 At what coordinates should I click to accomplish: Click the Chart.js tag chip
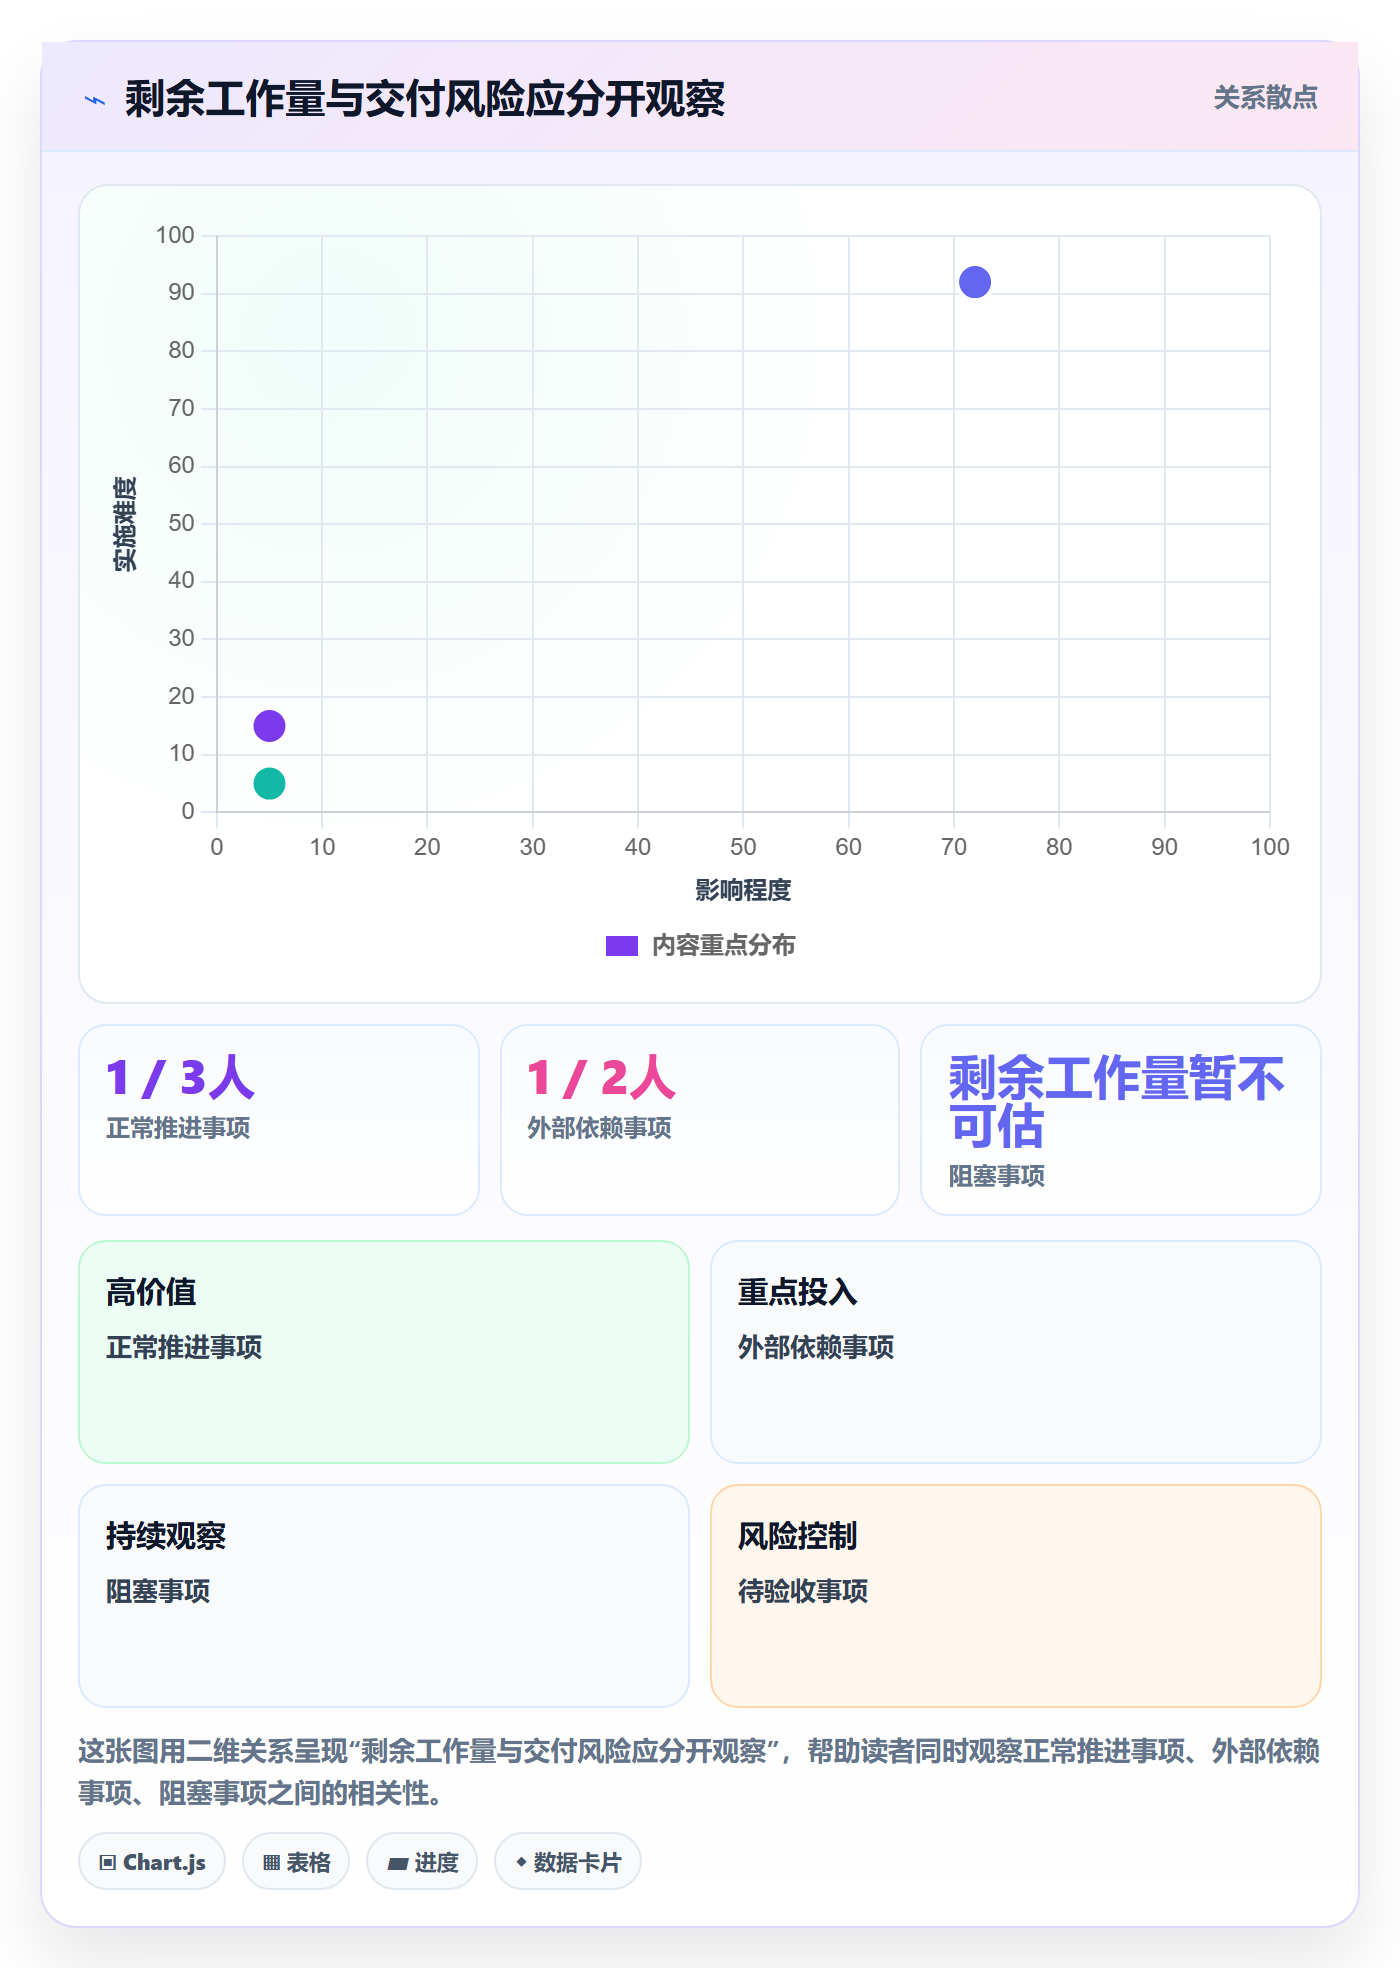coord(152,1862)
